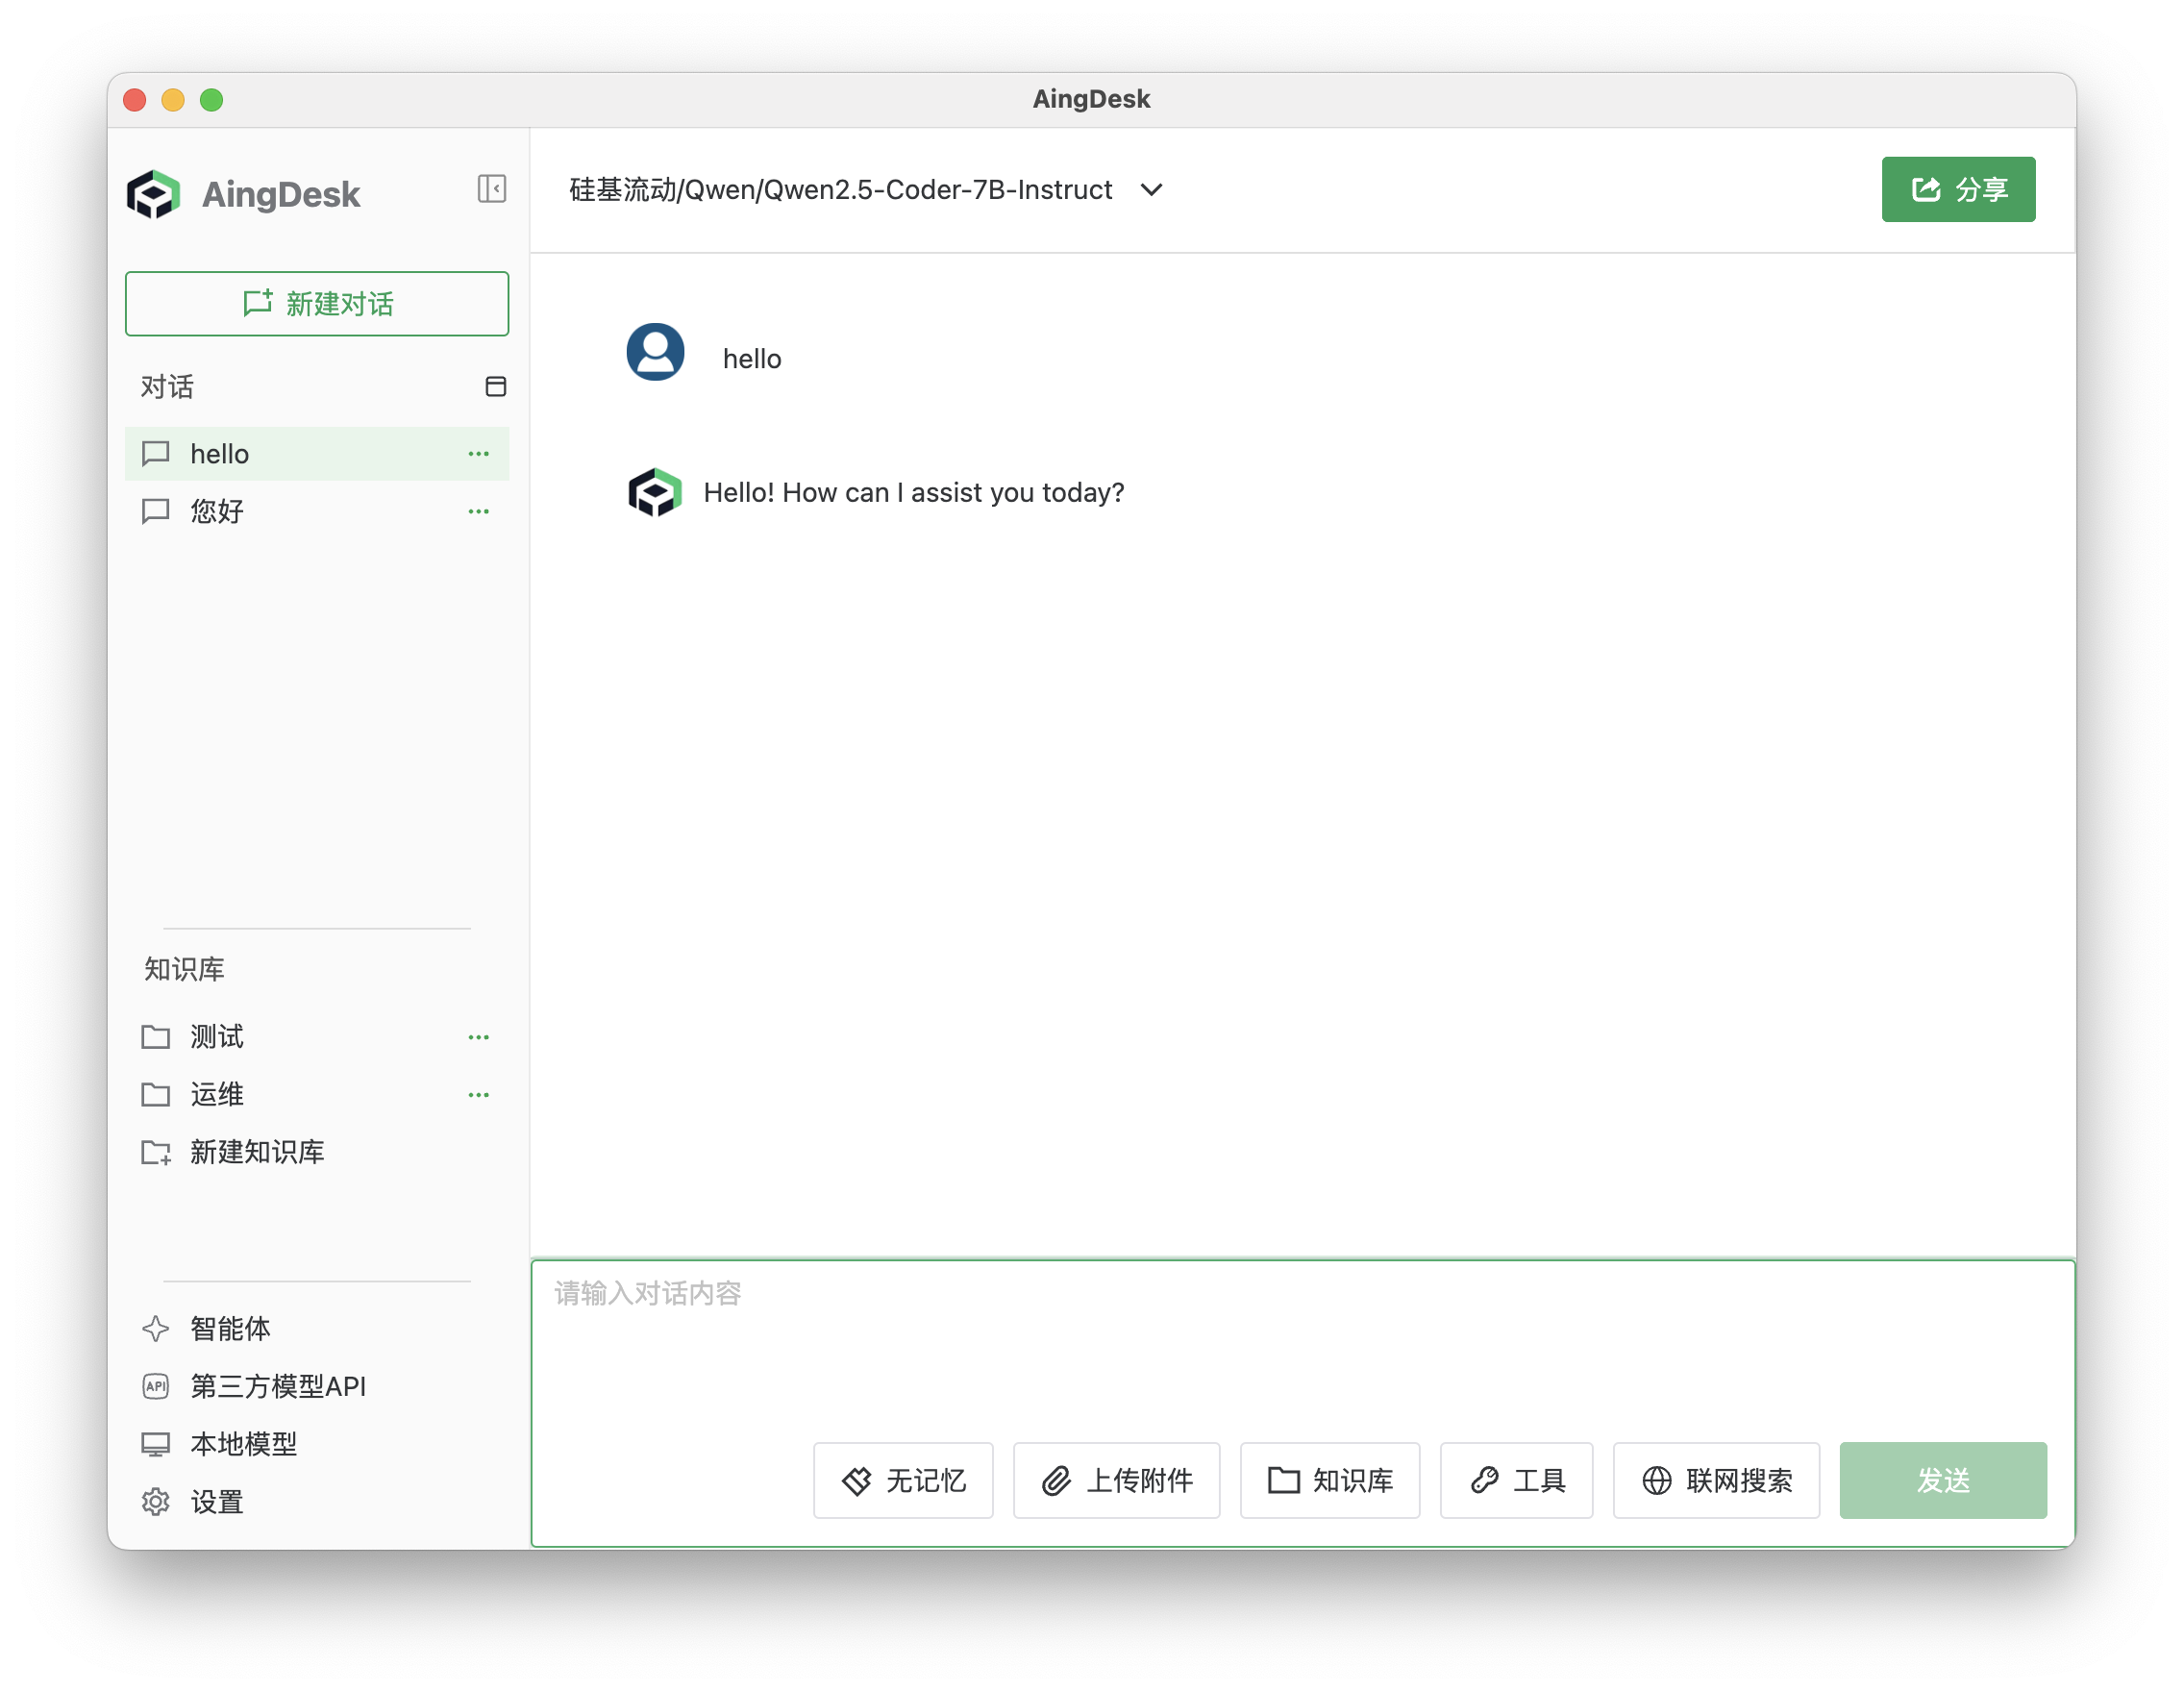The width and height of the screenshot is (2184, 1692).
Task: Open 设置 settings
Action: click(x=215, y=1502)
